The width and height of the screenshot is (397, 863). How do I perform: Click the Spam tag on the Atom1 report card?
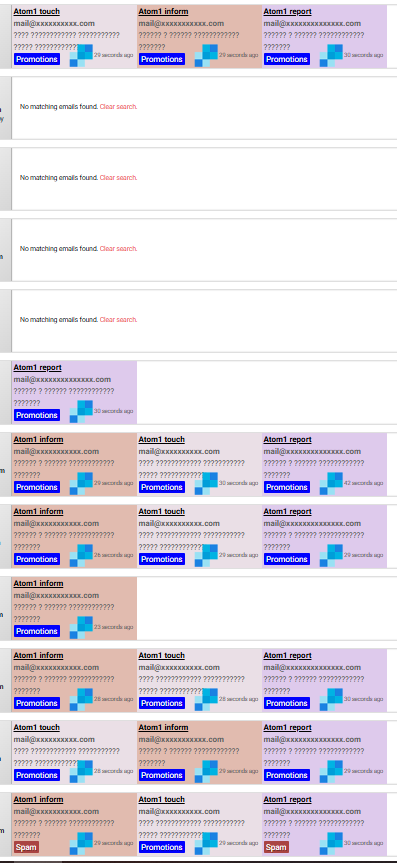pos(276,847)
